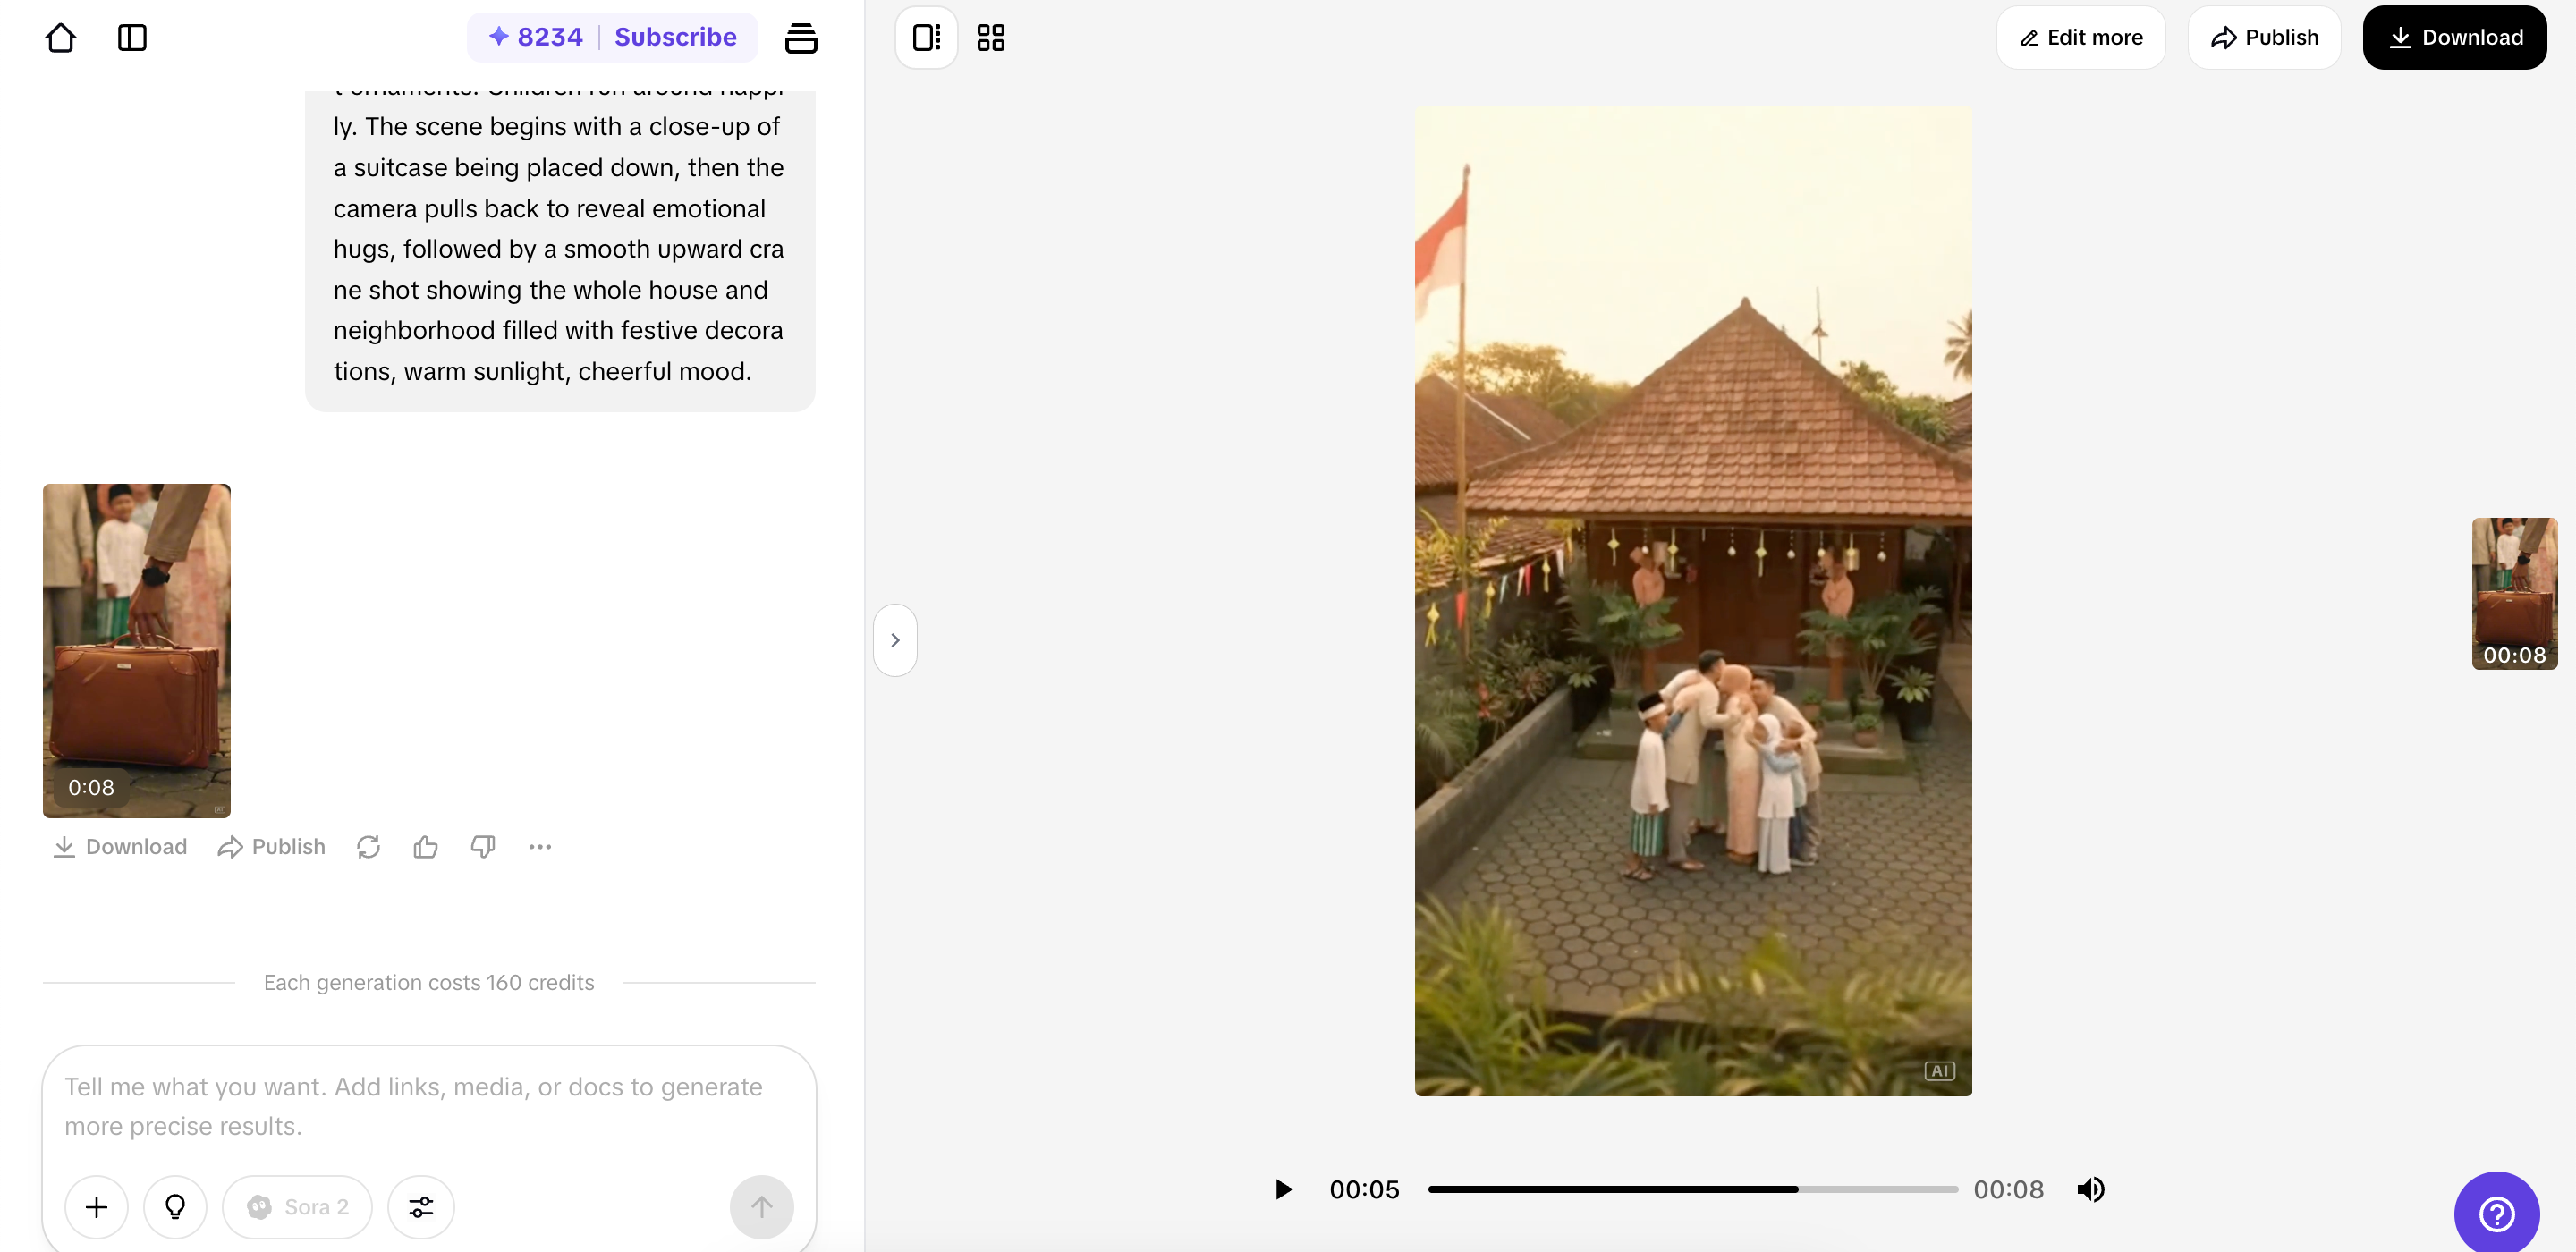Open more options ellipsis under the video
This screenshot has width=2576, height=1252.
[540, 847]
